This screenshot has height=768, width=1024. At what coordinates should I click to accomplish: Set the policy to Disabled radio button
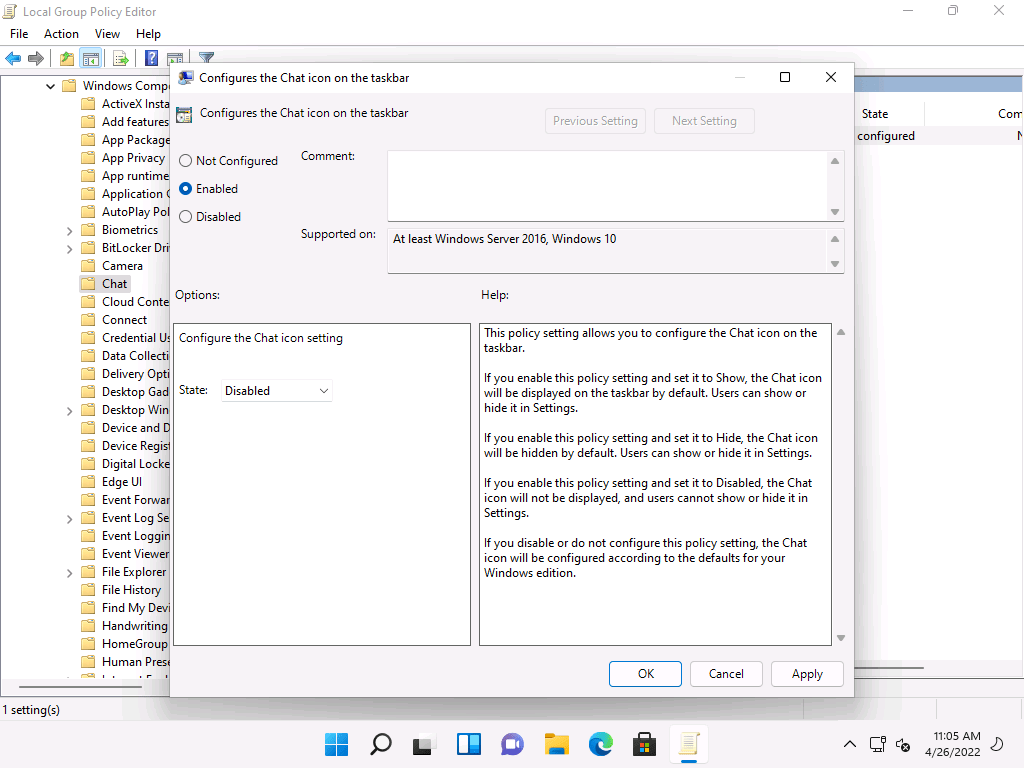[186, 217]
